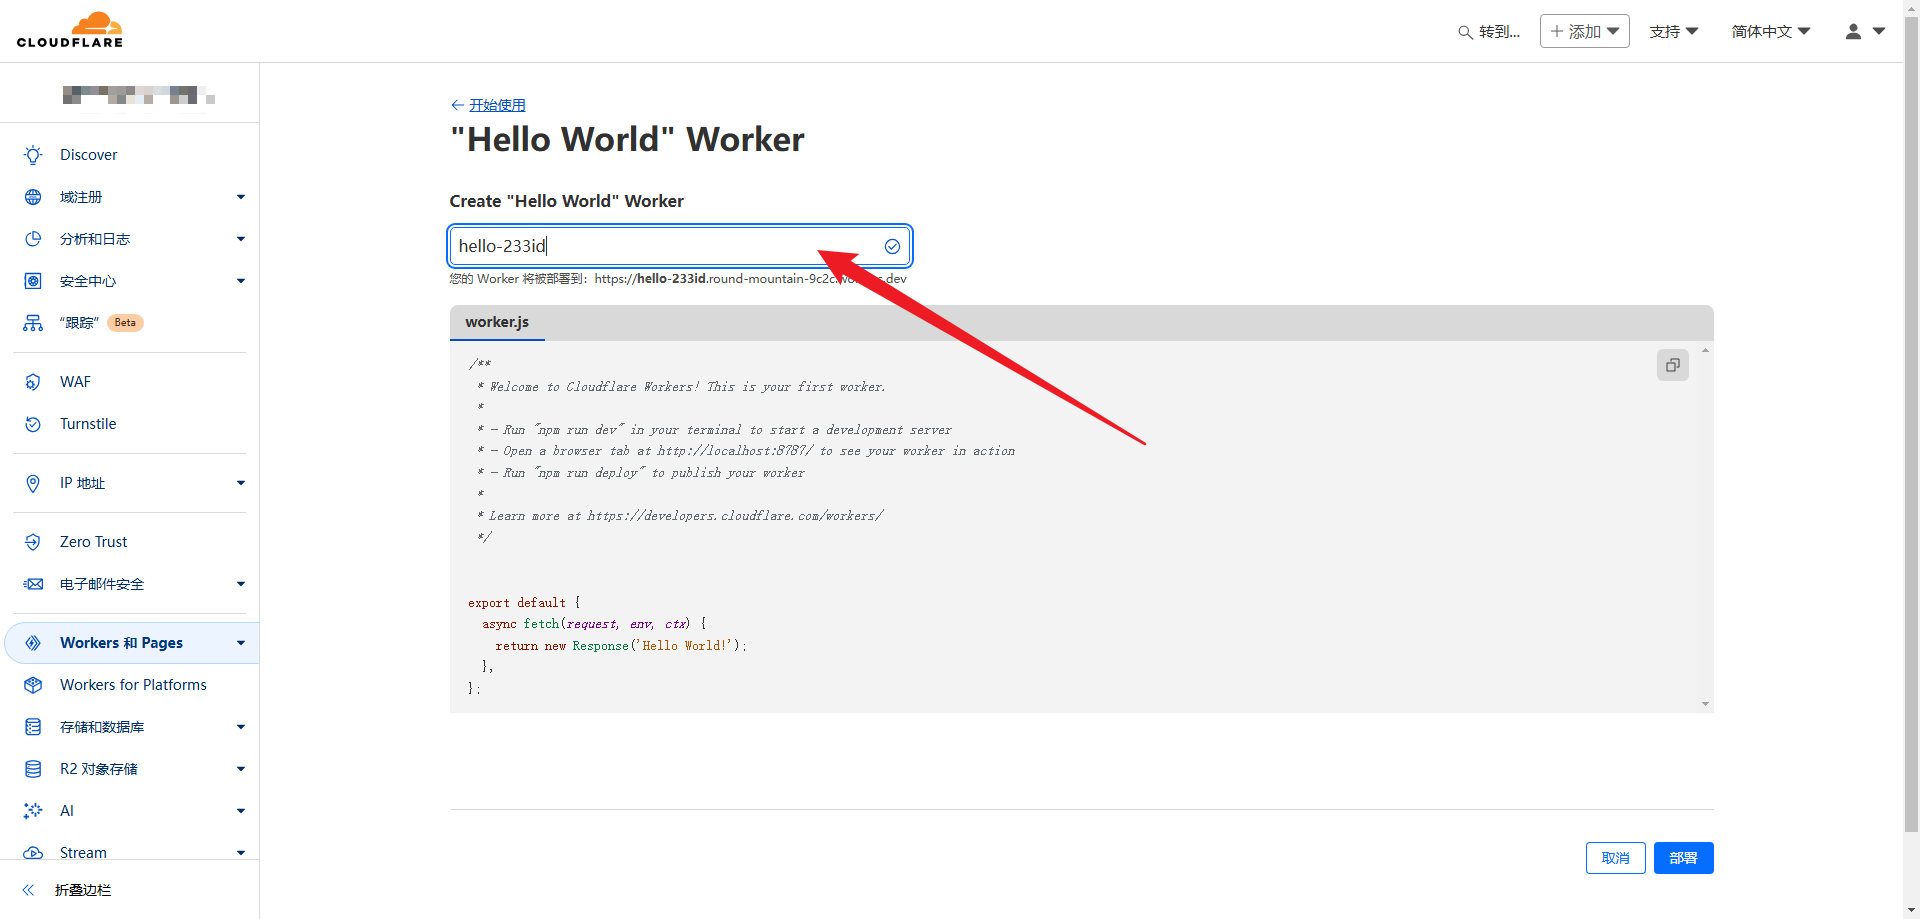This screenshot has width=1920, height=919.
Task: Click the 取消 cancel button
Action: (x=1615, y=858)
